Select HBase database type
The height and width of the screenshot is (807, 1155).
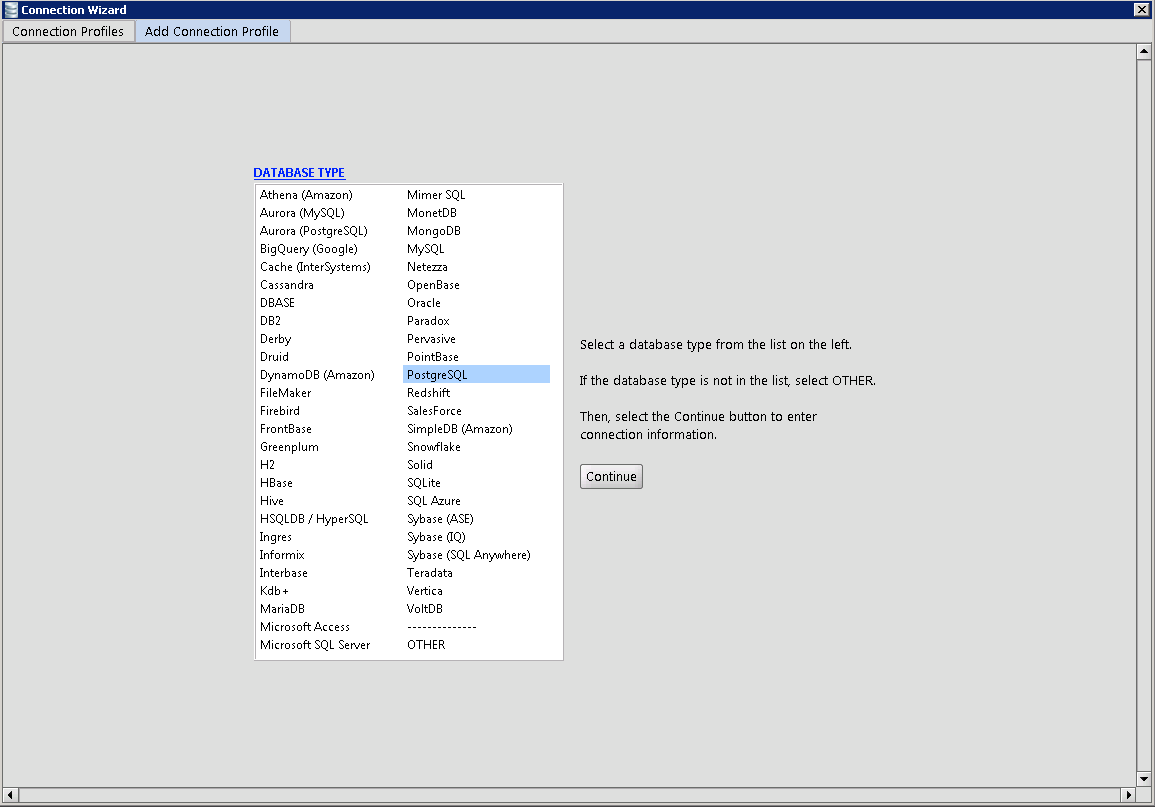click(276, 483)
